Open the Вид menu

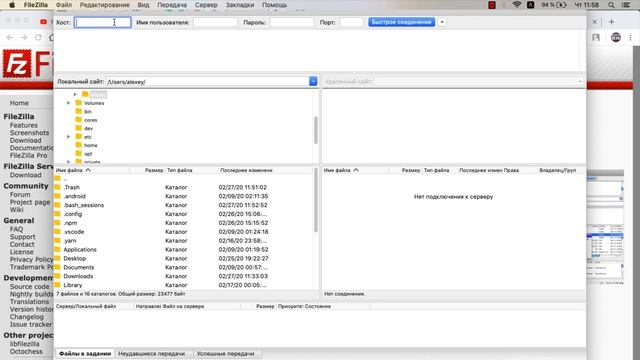coord(143,5)
